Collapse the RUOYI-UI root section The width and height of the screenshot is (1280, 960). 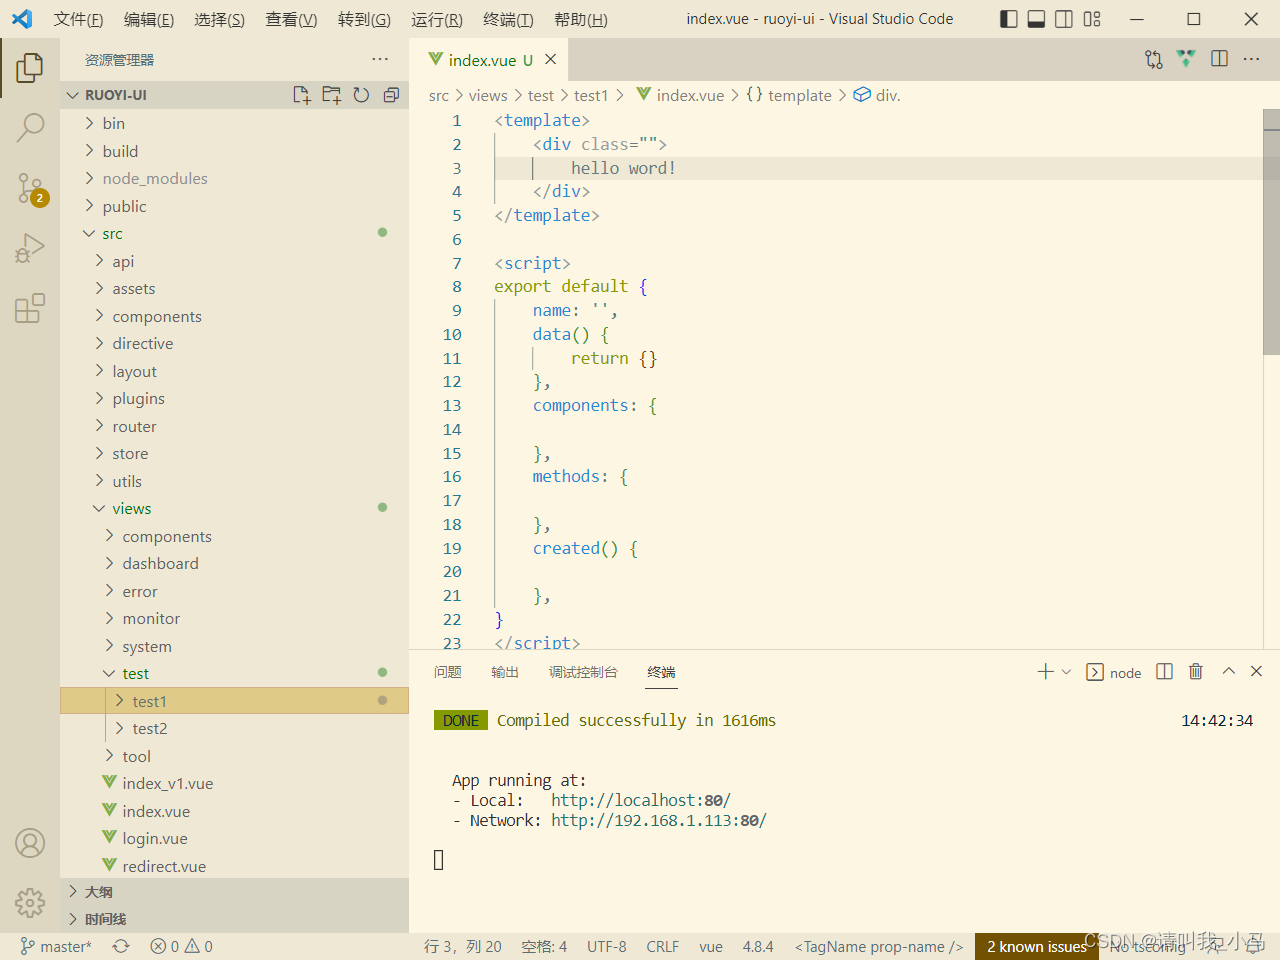234,95
